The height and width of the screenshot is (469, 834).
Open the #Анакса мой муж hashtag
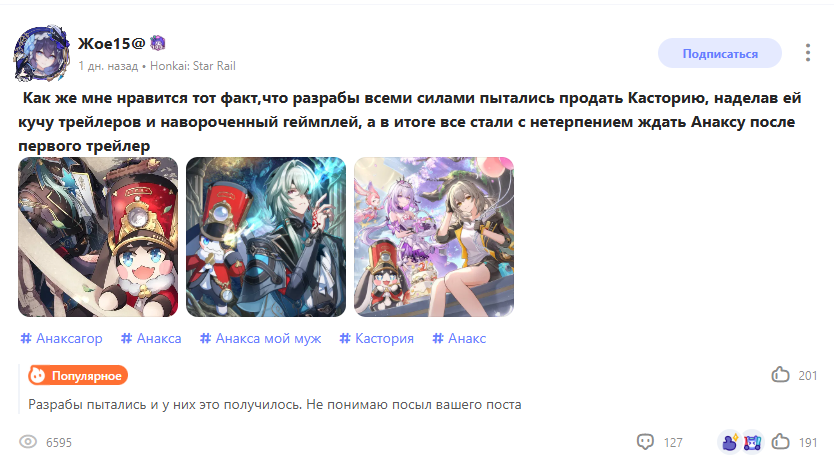[x=261, y=338]
